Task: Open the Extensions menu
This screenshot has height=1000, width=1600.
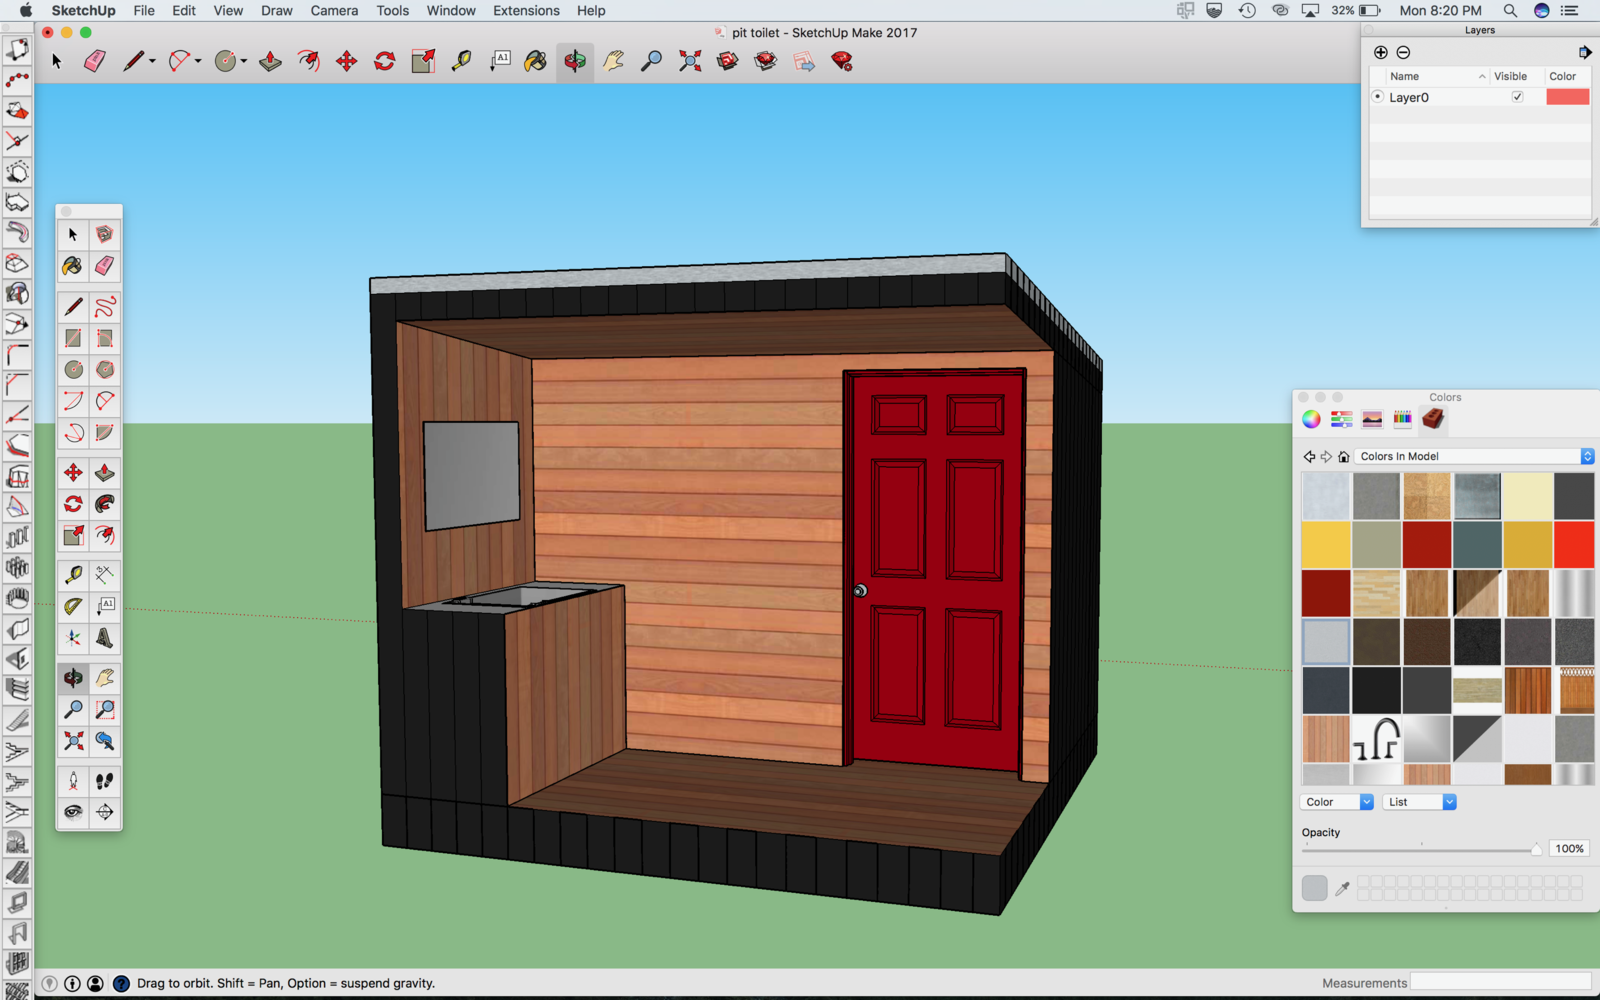Action: click(x=526, y=11)
